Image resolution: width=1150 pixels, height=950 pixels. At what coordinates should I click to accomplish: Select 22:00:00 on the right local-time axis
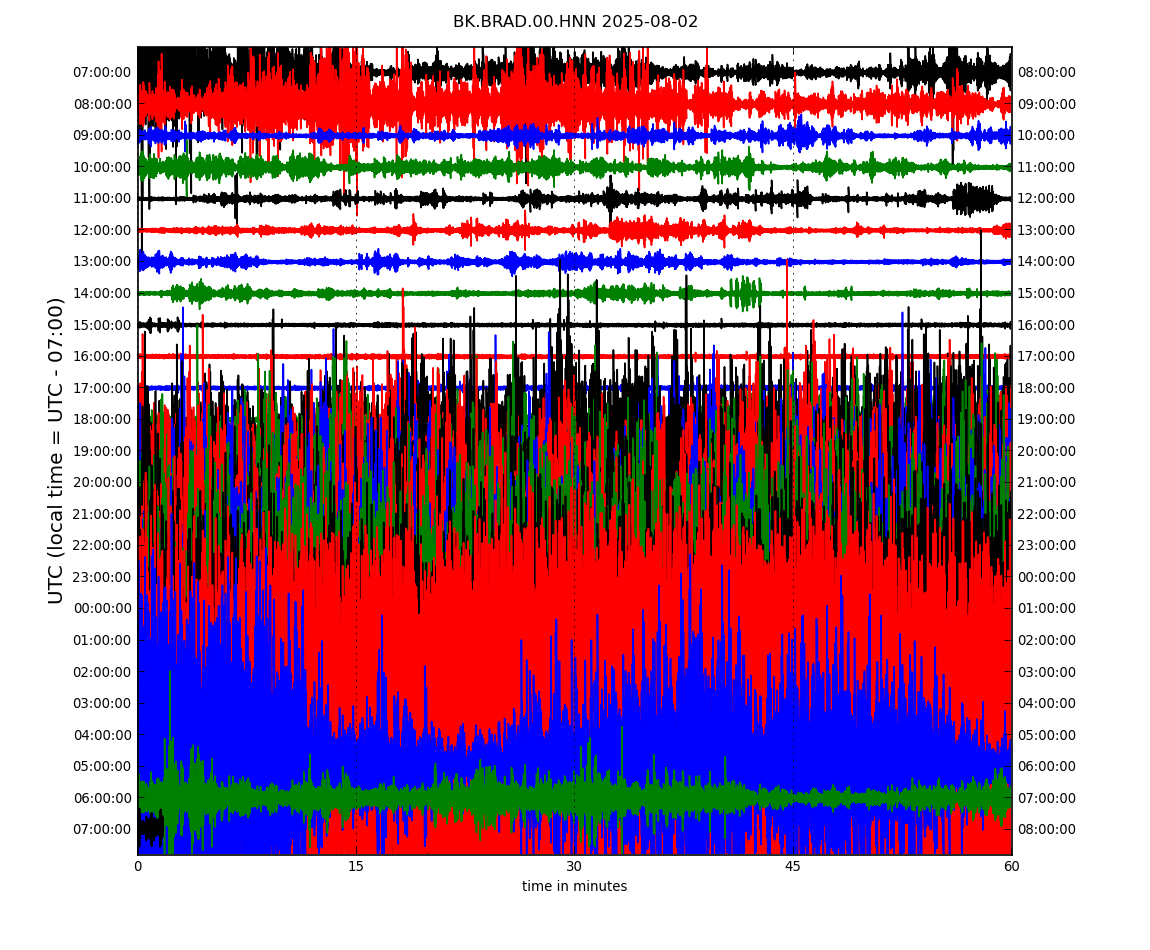(x=1047, y=514)
